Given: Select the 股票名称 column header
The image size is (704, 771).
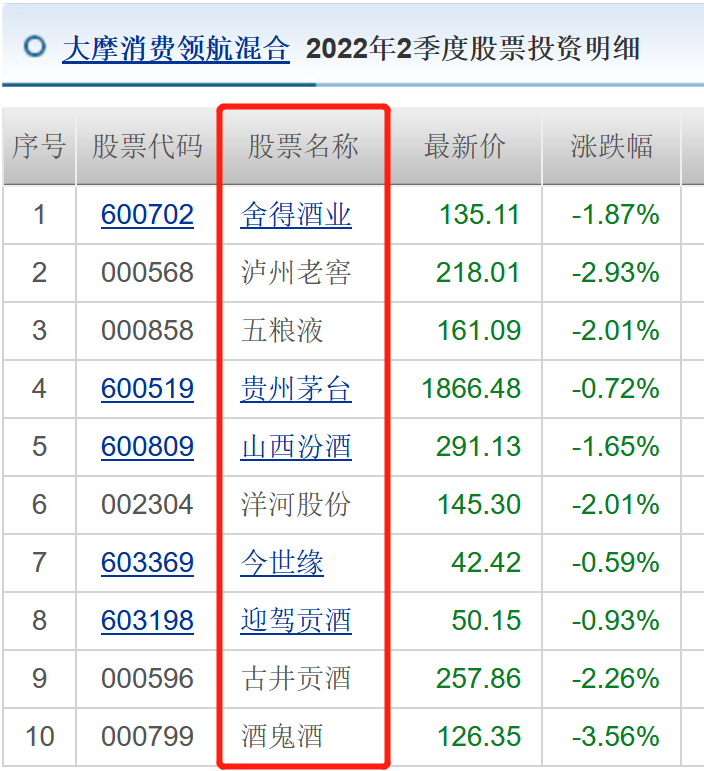Looking at the screenshot, I should (x=303, y=146).
